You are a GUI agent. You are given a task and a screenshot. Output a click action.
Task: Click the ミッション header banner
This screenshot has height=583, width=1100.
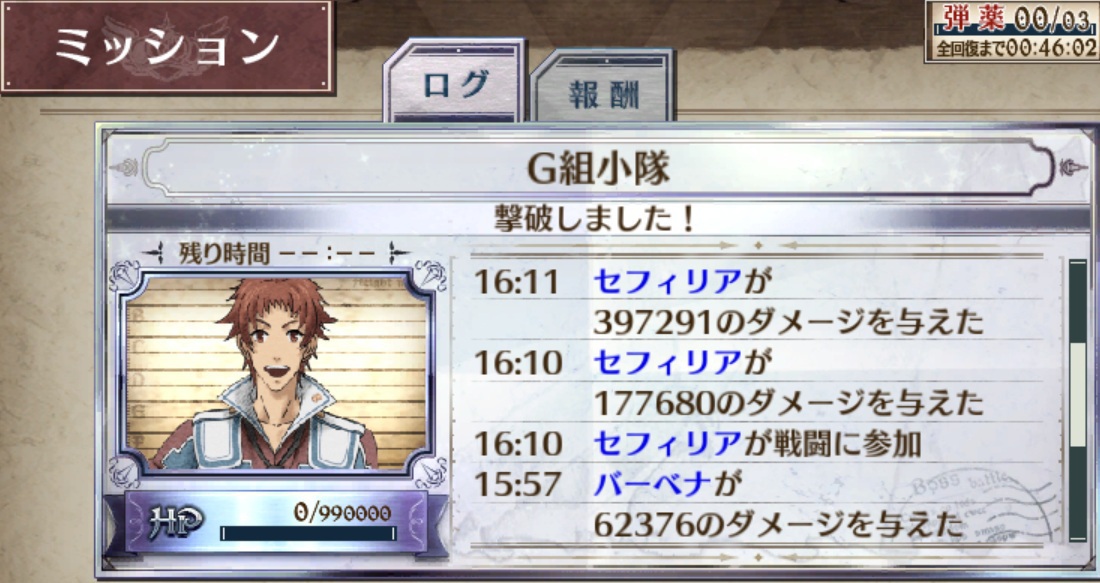[x=168, y=46]
